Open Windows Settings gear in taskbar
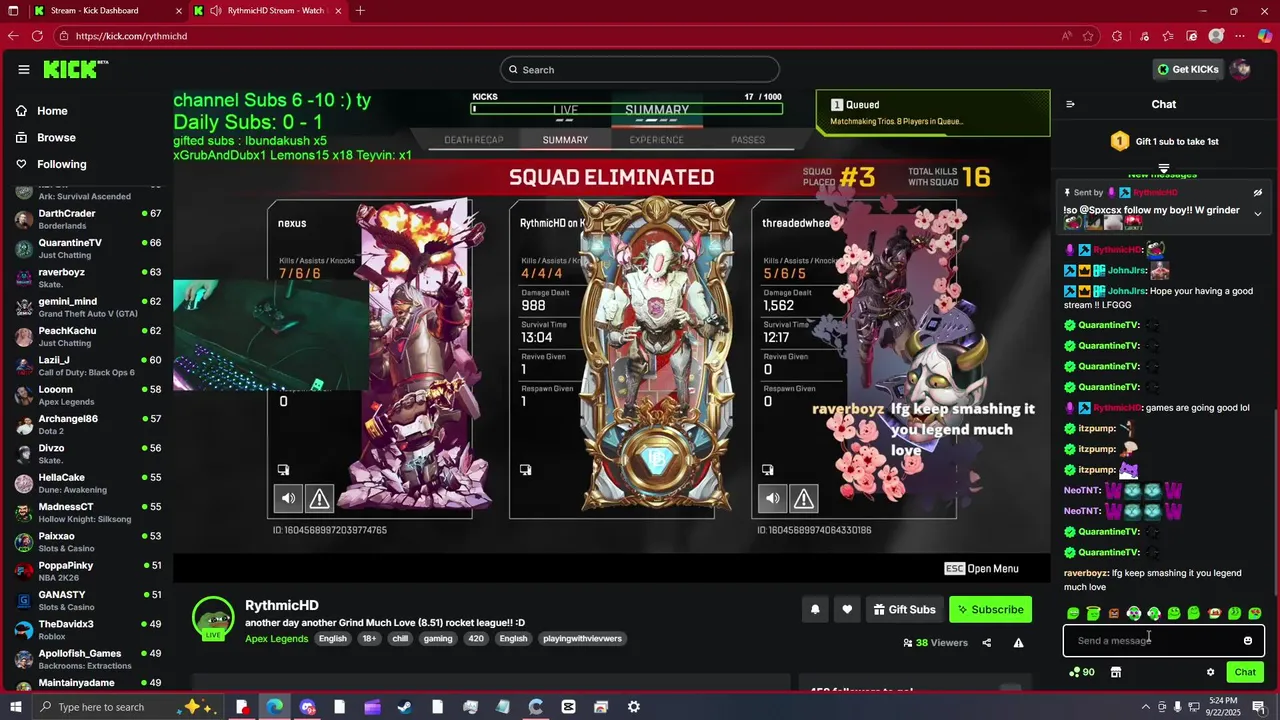Screen dimensions: 1280x720 coord(634,707)
